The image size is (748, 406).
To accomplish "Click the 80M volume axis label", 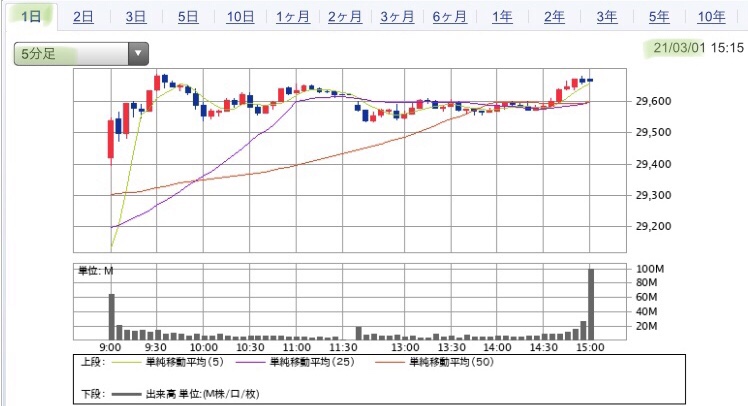I will pos(646,282).
